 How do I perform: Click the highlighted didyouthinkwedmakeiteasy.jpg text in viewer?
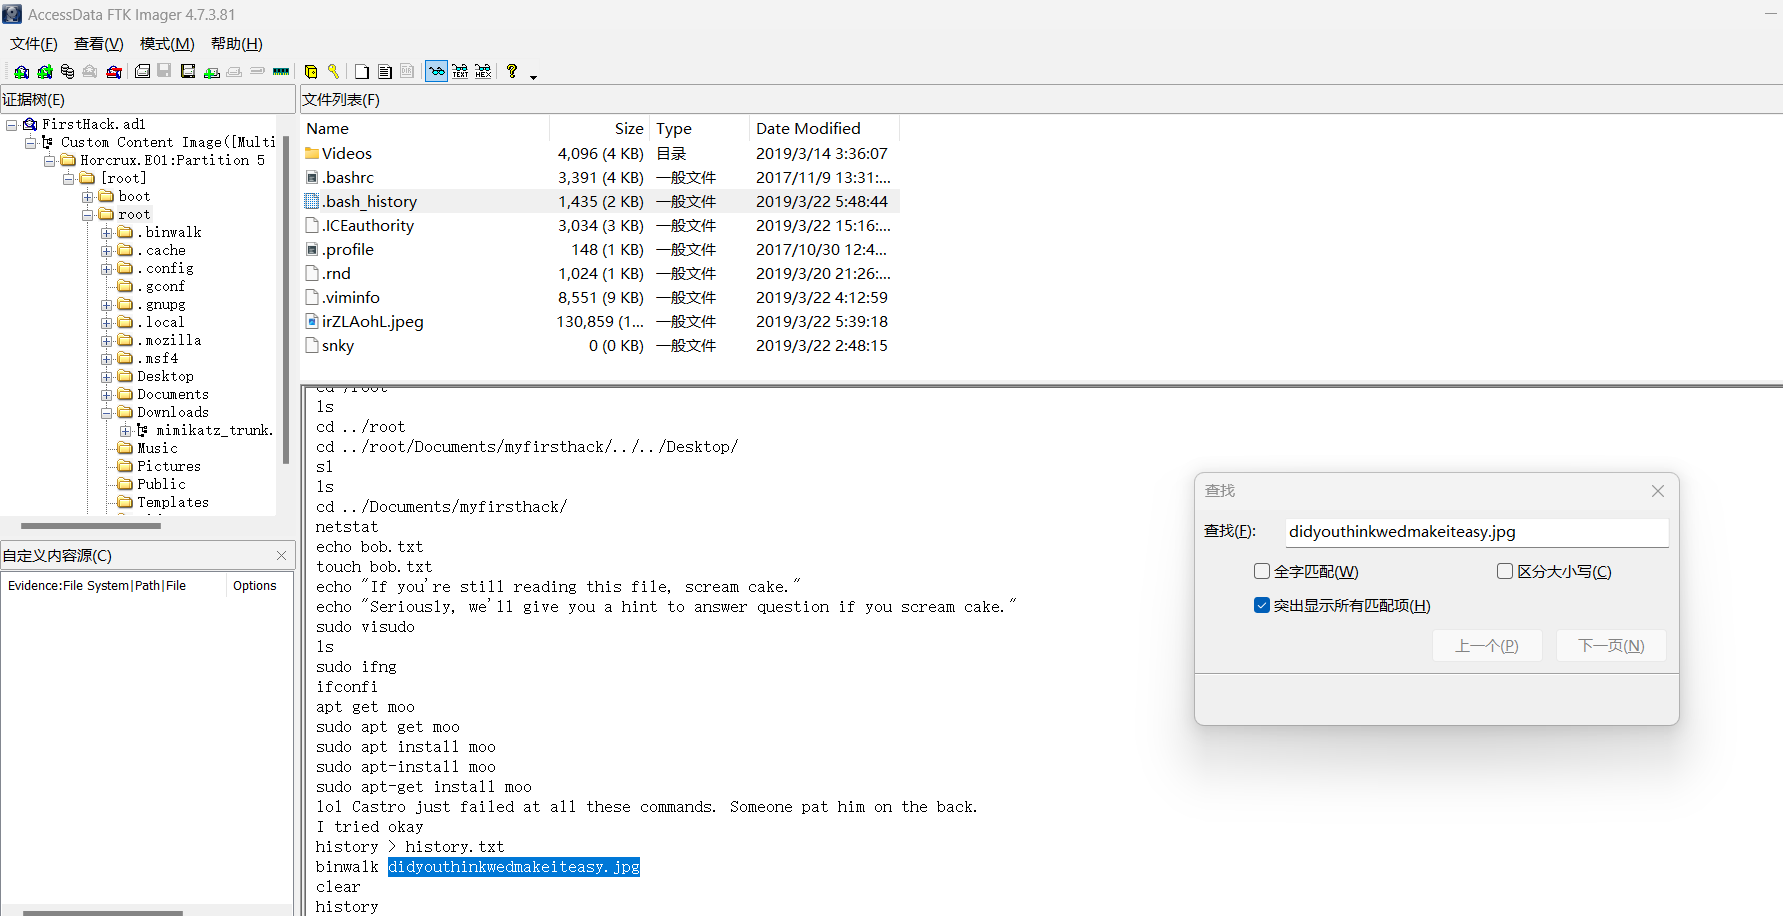514,867
